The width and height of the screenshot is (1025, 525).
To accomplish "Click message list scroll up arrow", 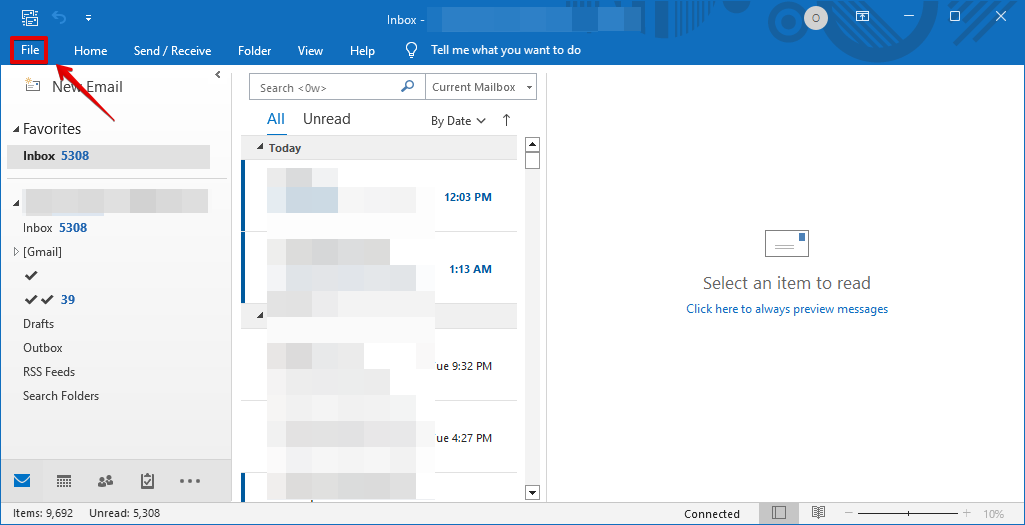I will point(532,144).
